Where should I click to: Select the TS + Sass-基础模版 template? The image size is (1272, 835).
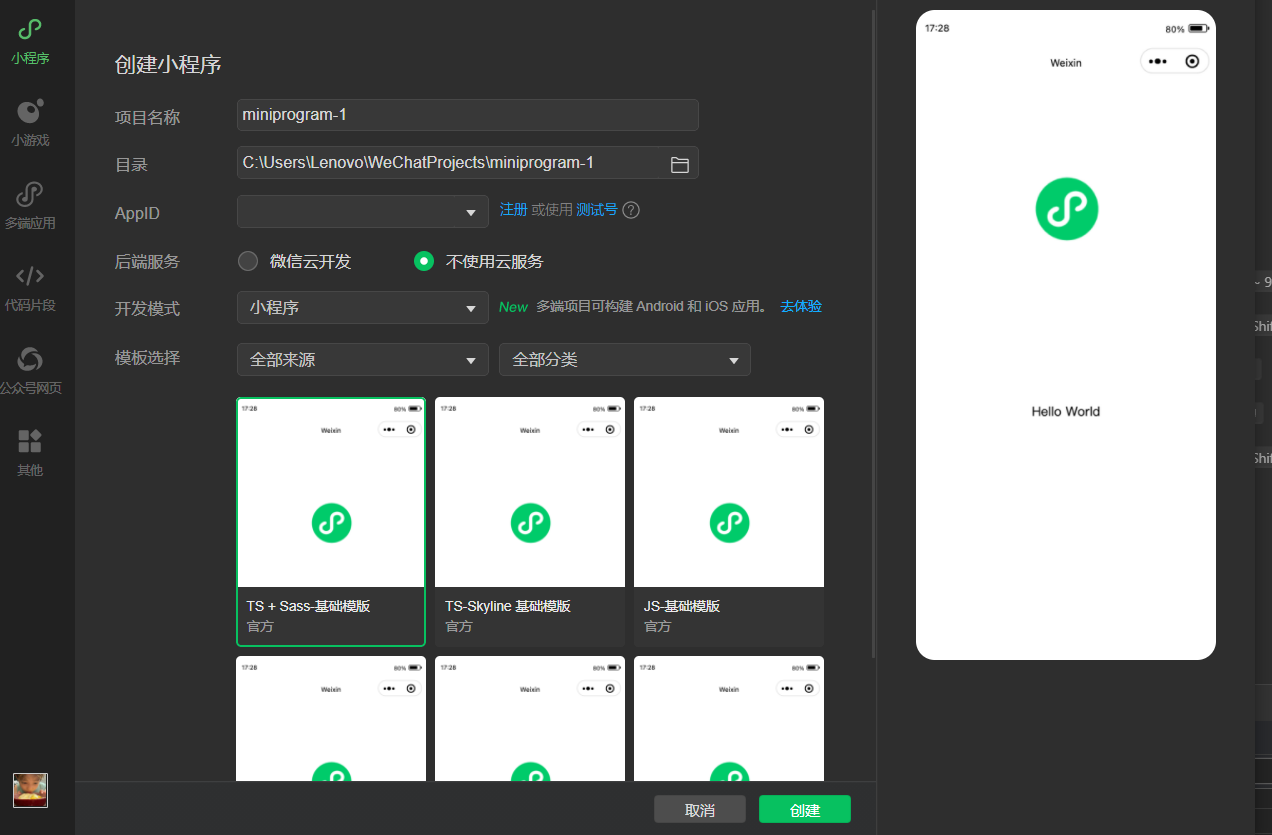331,522
